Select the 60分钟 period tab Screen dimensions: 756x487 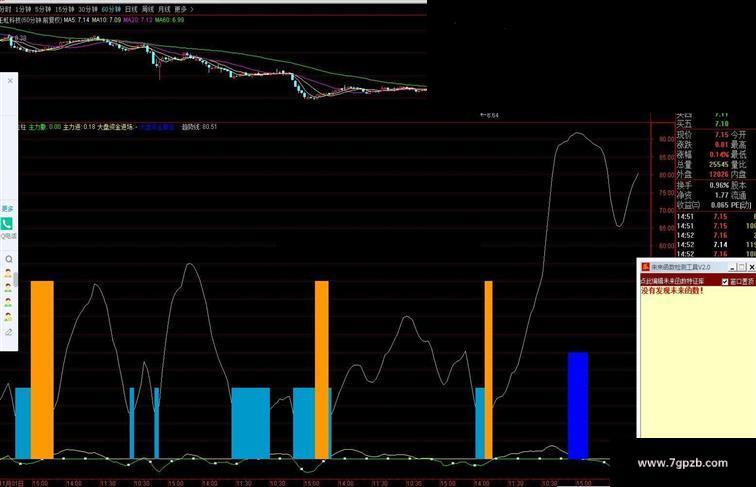pyautogui.click(x=111, y=9)
